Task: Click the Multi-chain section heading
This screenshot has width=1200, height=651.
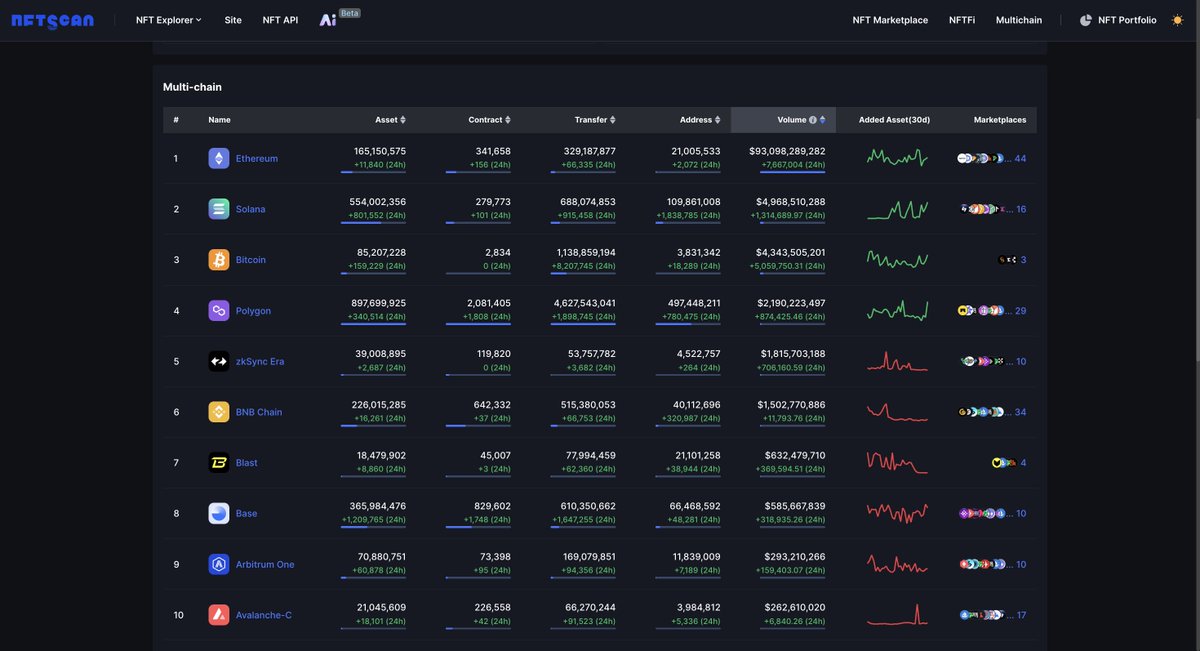Action: pos(192,87)
